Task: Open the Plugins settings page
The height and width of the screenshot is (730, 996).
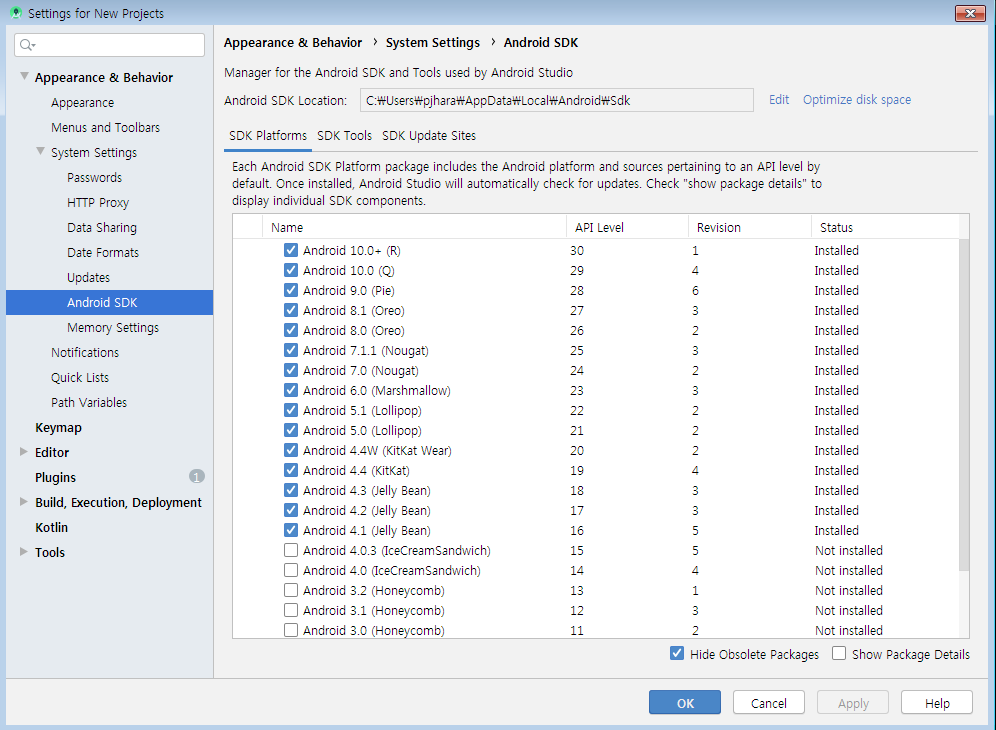Action: [55, 477]
